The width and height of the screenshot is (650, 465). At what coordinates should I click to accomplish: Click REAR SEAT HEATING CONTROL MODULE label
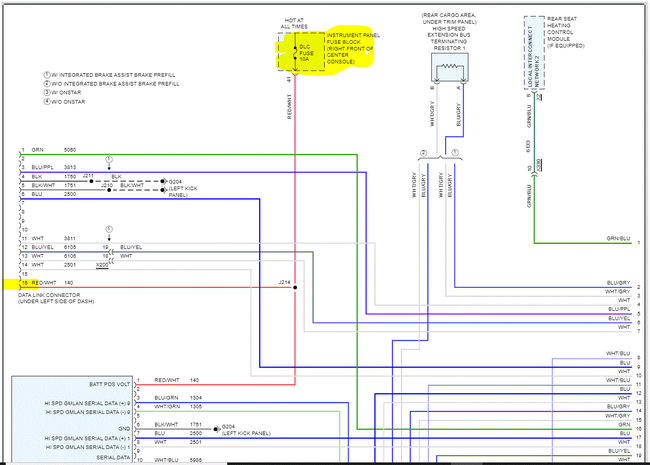[565, 32]
